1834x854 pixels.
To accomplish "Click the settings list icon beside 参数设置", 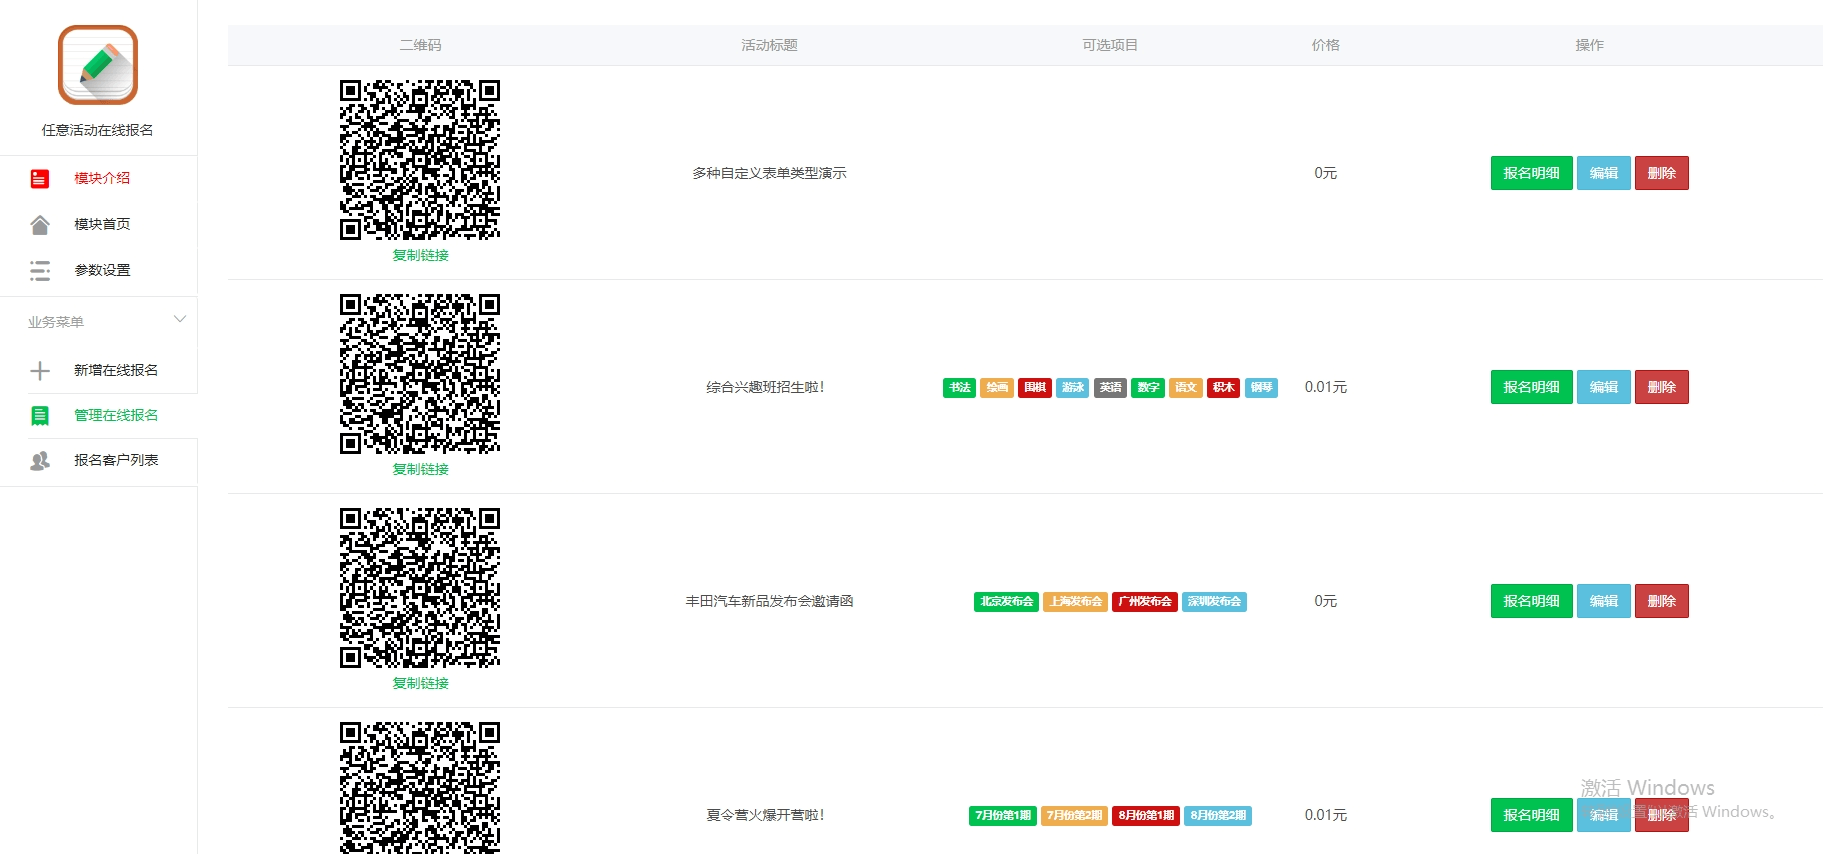I will click(40, 271).
